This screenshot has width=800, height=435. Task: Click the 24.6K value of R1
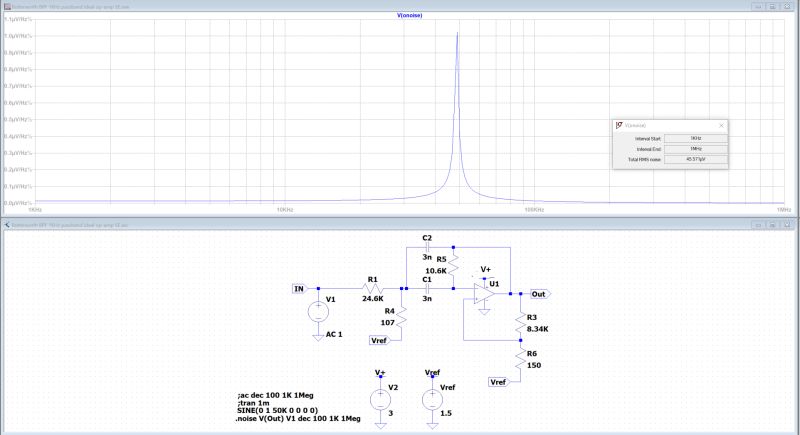pyautogui.click(x=372, y=298)
